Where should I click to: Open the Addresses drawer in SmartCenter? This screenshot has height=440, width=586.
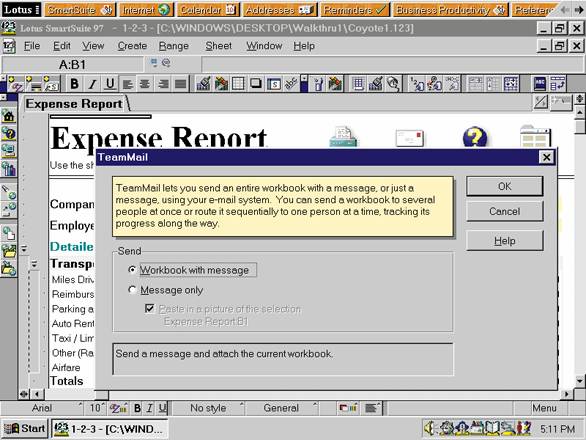pos(280,10)
